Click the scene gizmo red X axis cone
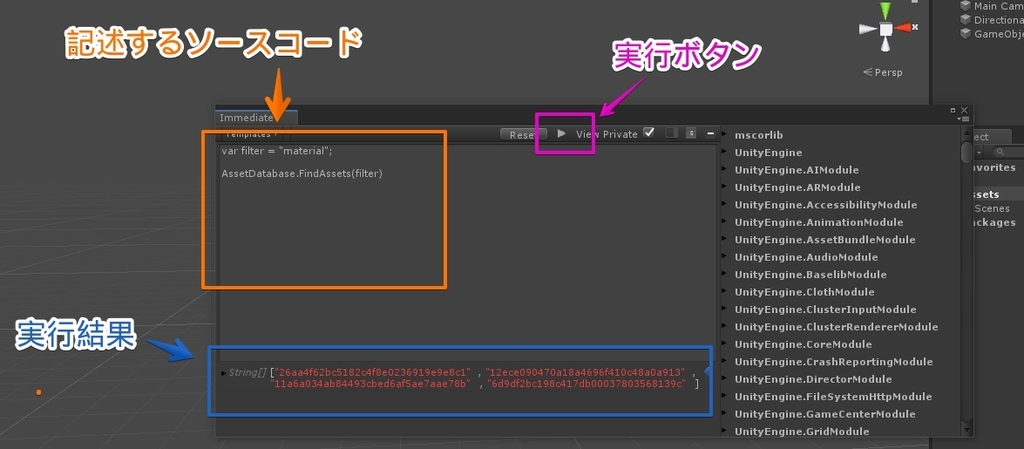Image resolution: width=1024 pixels, height=449 pixels. point(903,28)
